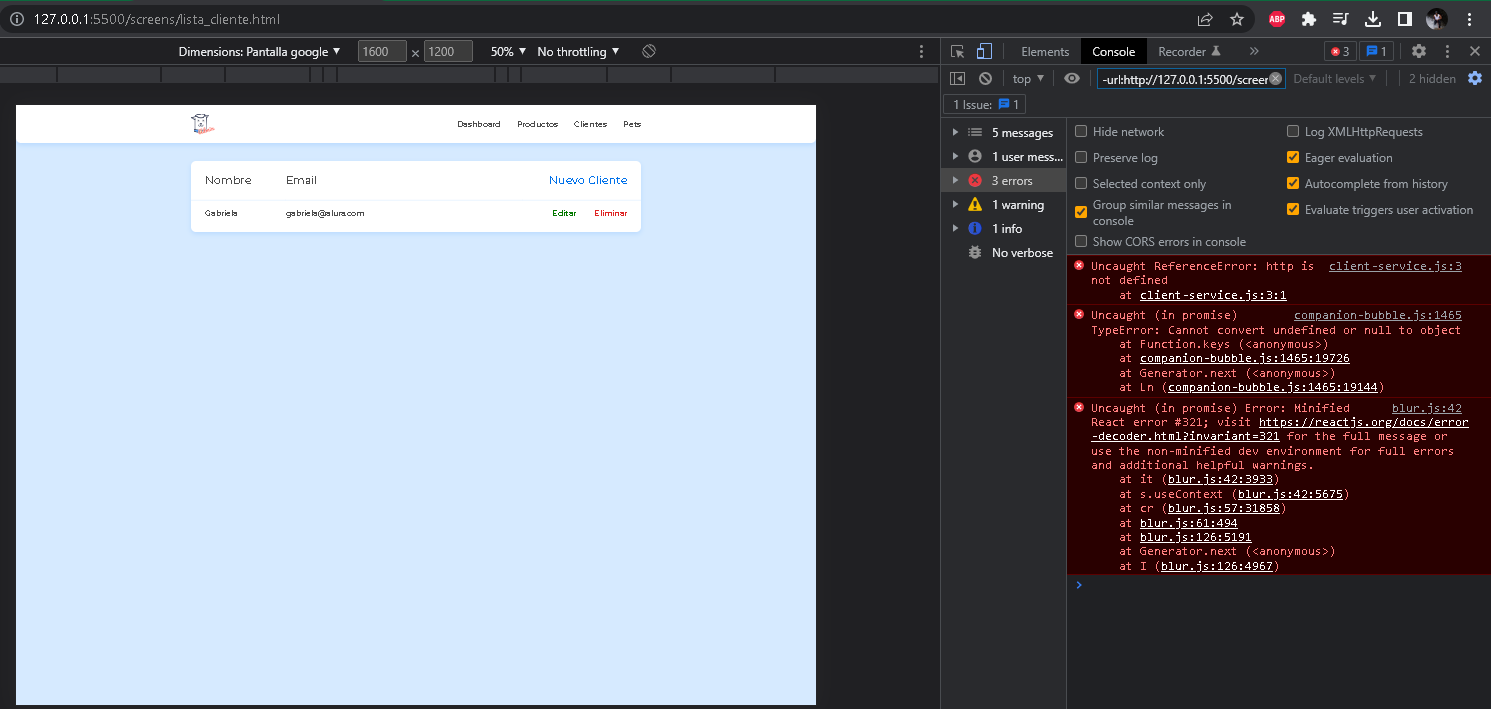Open the Chrome profile avatar
The height and width of the screenshot is (709, 1491).
pyautogui.click(x=1437, y=19)
